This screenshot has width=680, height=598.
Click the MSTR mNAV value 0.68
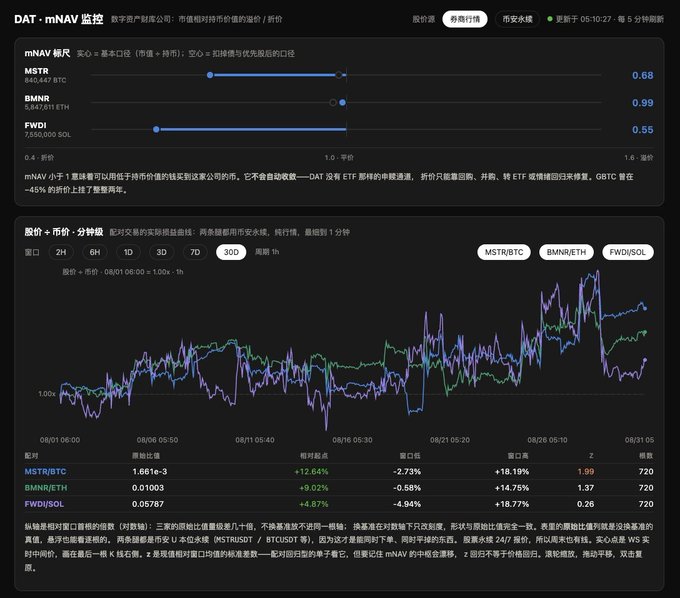point(642,75)
